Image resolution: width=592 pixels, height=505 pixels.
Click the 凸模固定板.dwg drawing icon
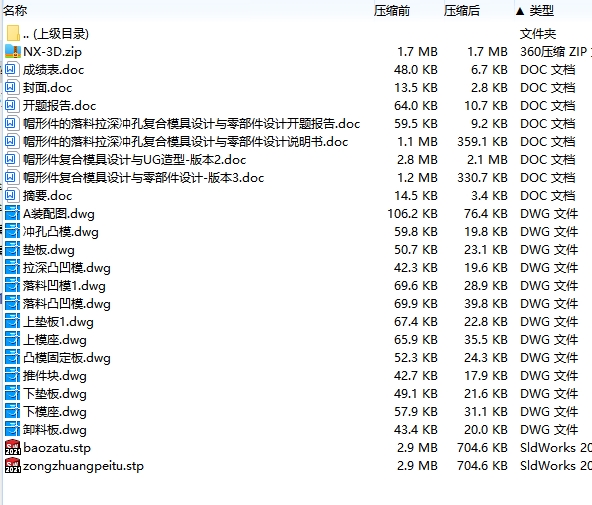[12, 357]
